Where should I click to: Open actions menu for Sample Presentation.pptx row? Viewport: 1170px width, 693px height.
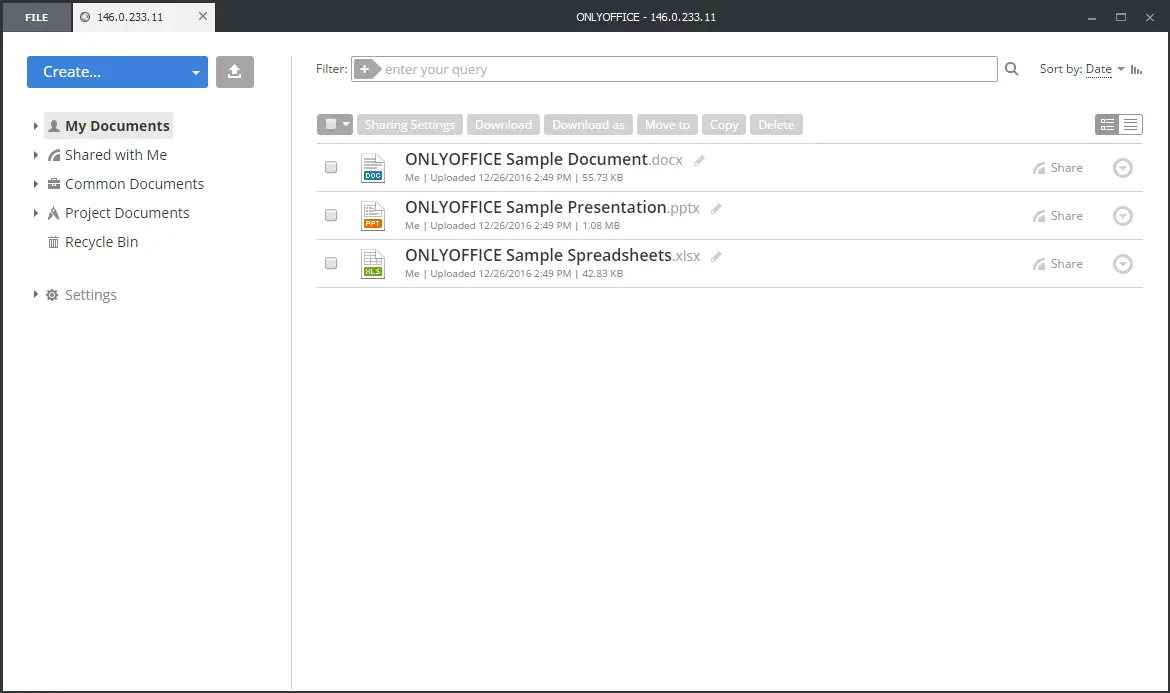(1122, 216)
